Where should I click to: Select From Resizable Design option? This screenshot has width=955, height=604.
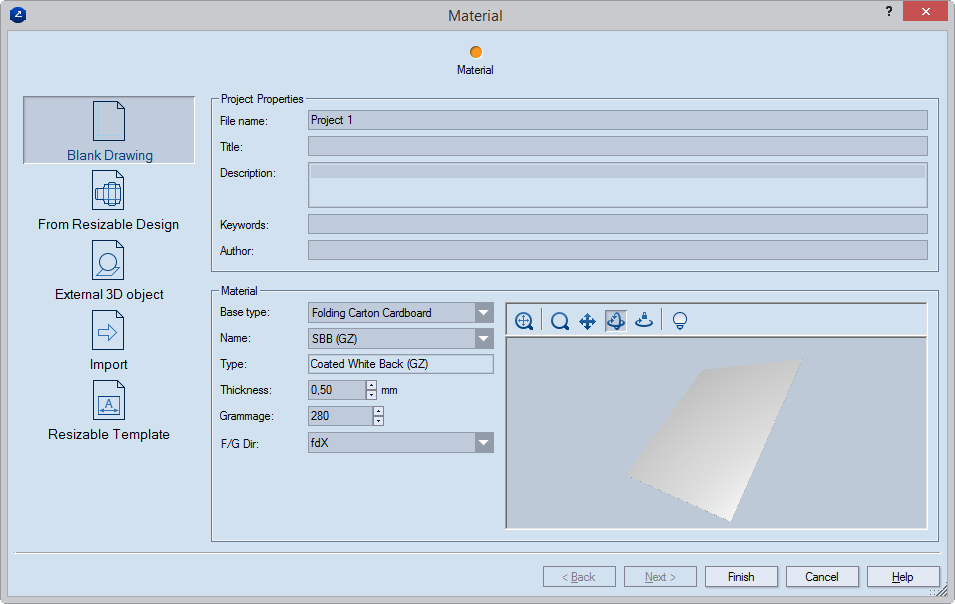pos(108,201)
